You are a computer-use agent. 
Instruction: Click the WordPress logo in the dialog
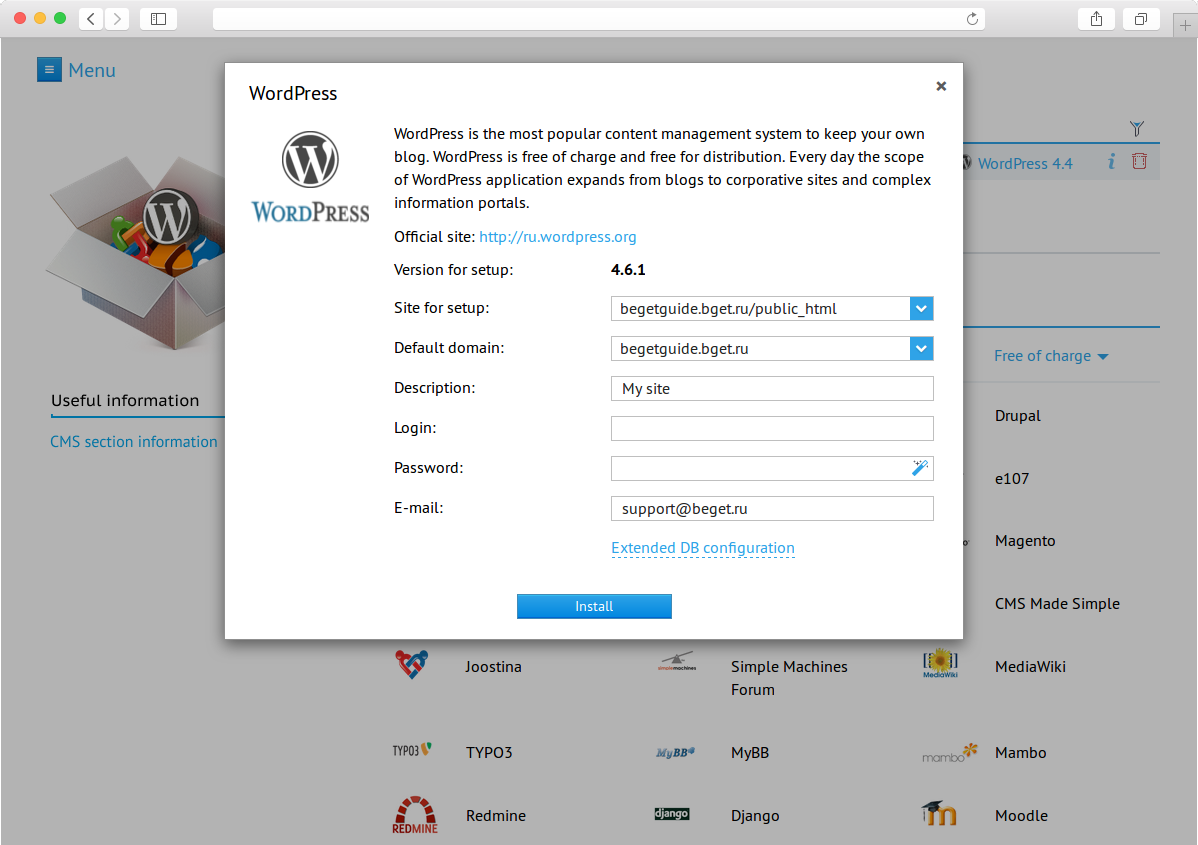[310, 176]
